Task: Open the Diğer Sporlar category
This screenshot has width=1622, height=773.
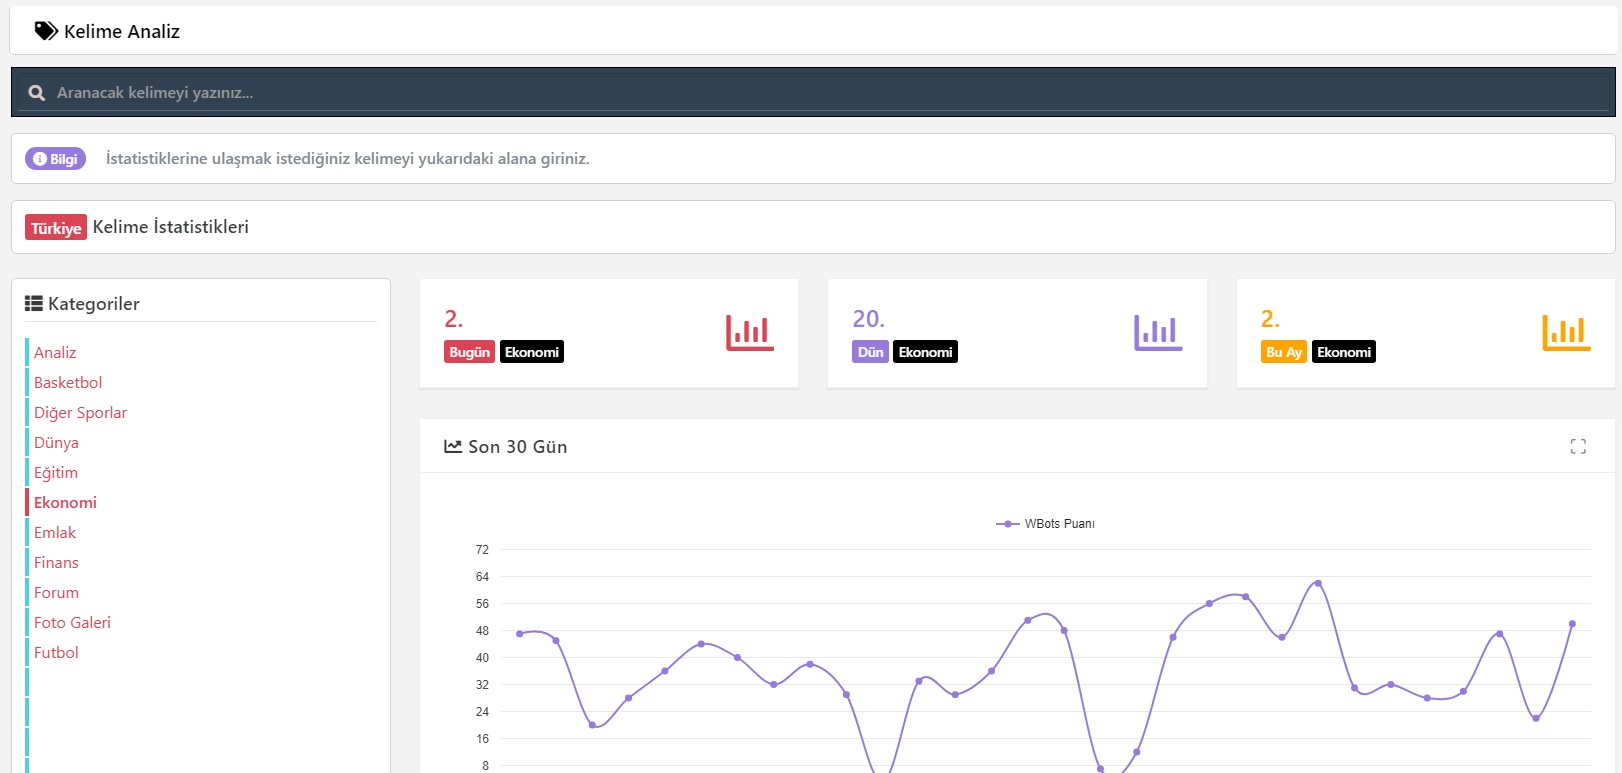Action: pos(80,413)
